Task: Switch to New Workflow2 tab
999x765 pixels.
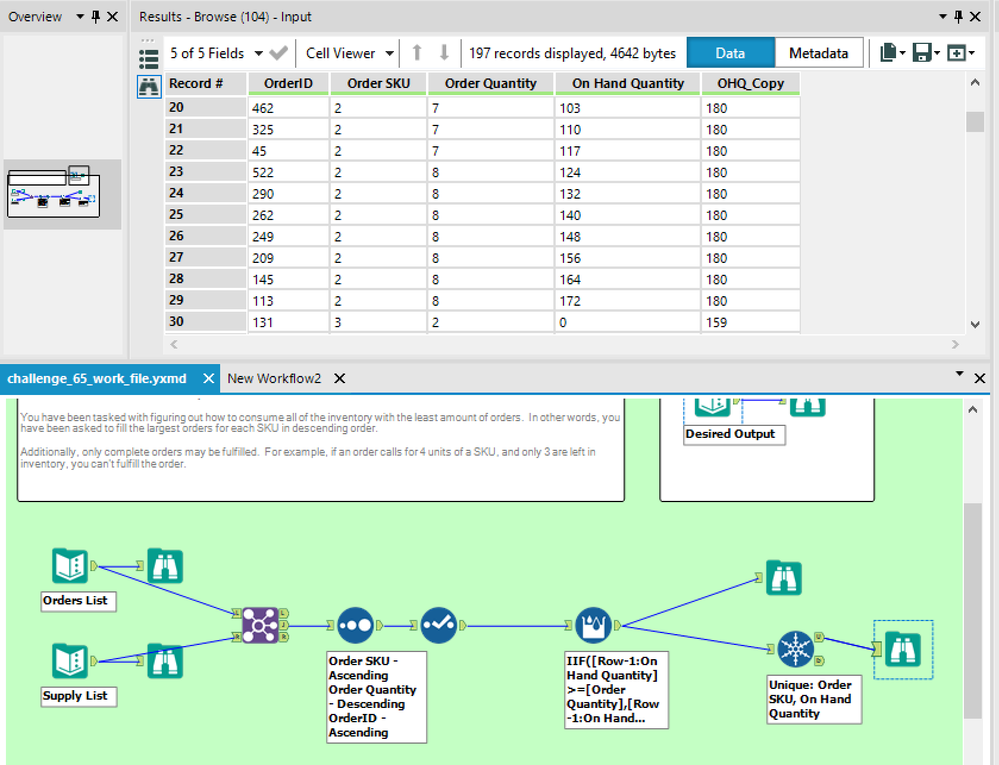Action: (x=274, y=378)
